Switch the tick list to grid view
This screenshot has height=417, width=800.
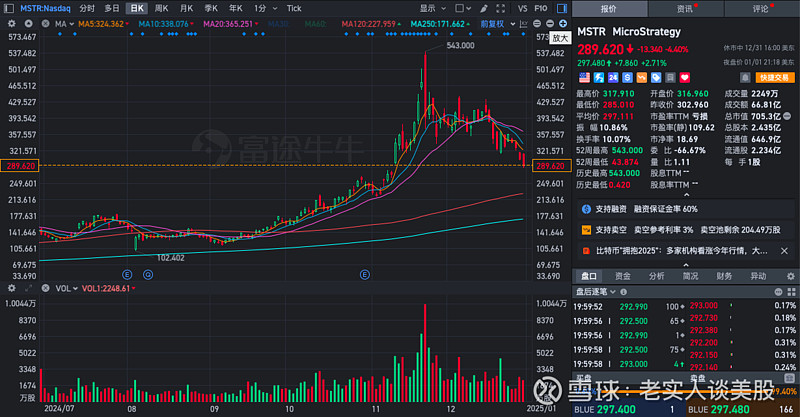point(791,292)
